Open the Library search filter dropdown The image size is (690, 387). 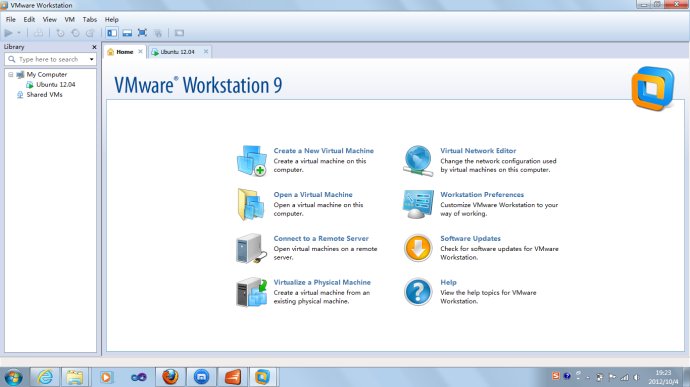click(x=92, y=59)
